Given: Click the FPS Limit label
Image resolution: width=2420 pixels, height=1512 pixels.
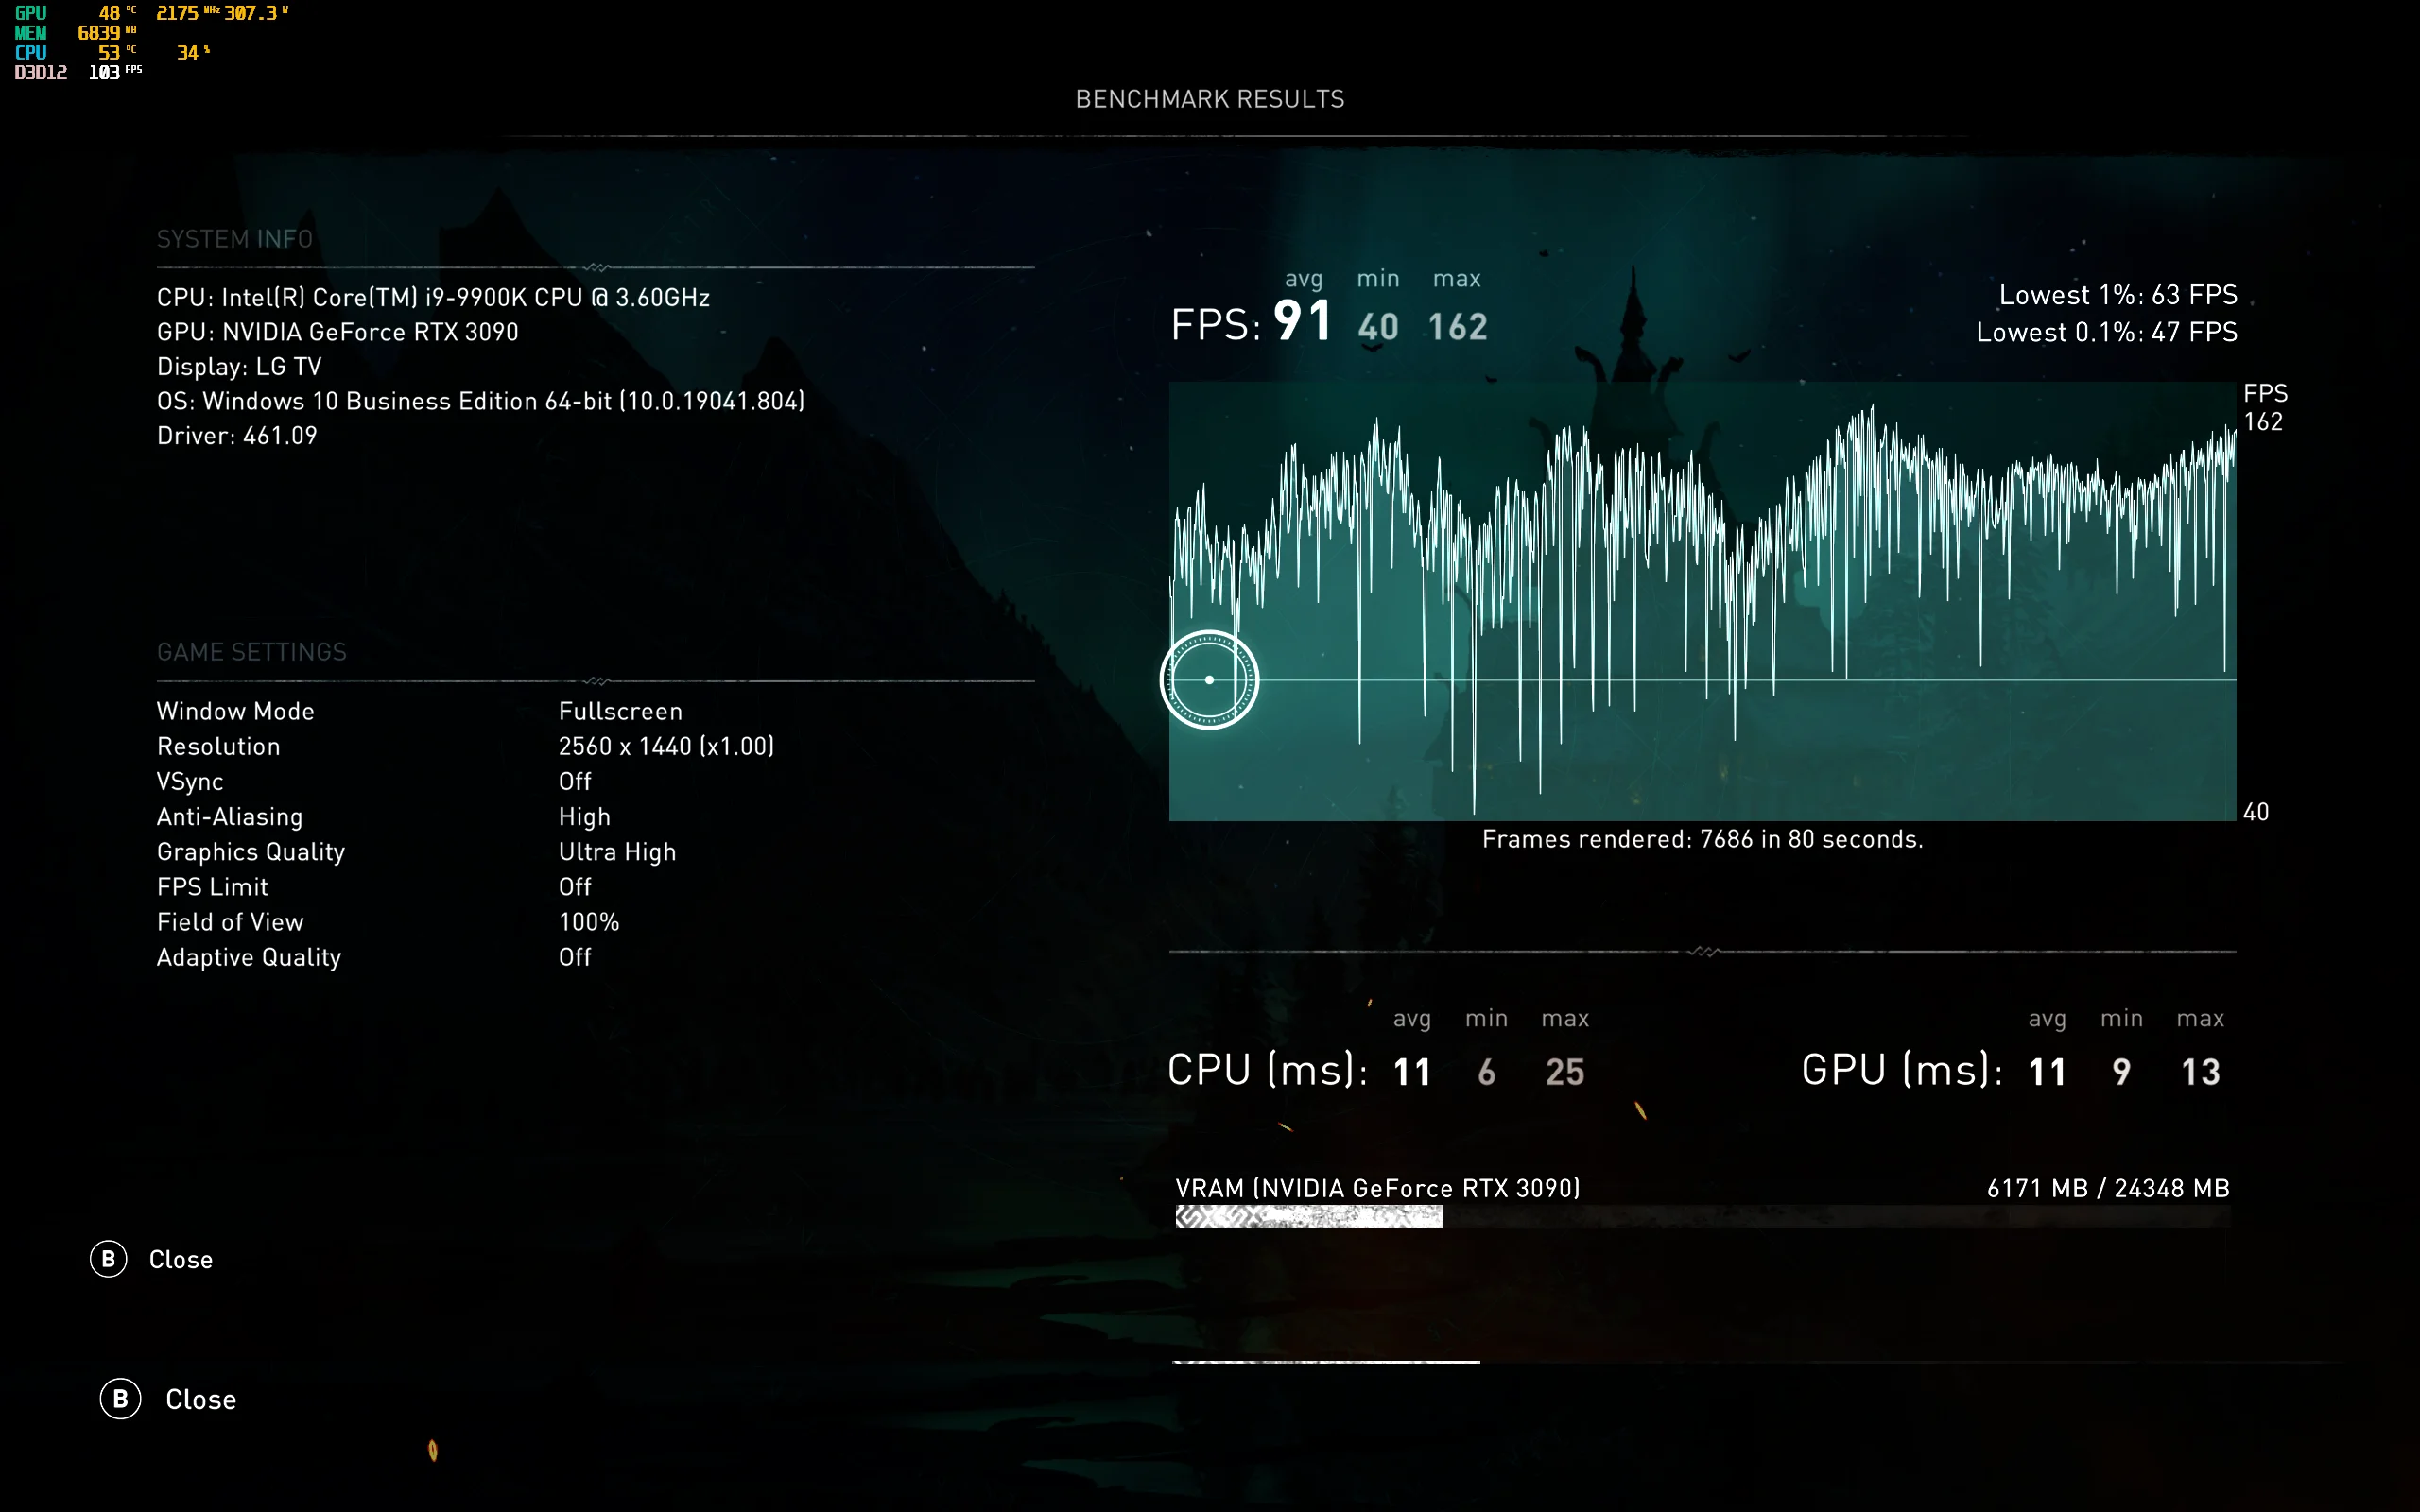Looking at the screenshot, I should coord(213,887).
